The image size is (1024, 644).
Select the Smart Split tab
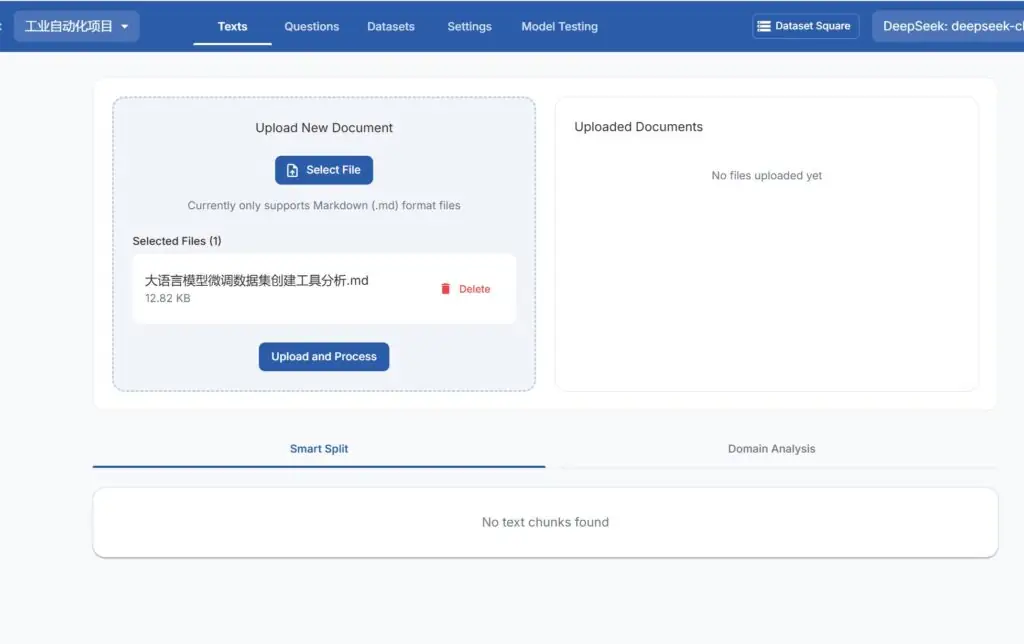[319, 449]
